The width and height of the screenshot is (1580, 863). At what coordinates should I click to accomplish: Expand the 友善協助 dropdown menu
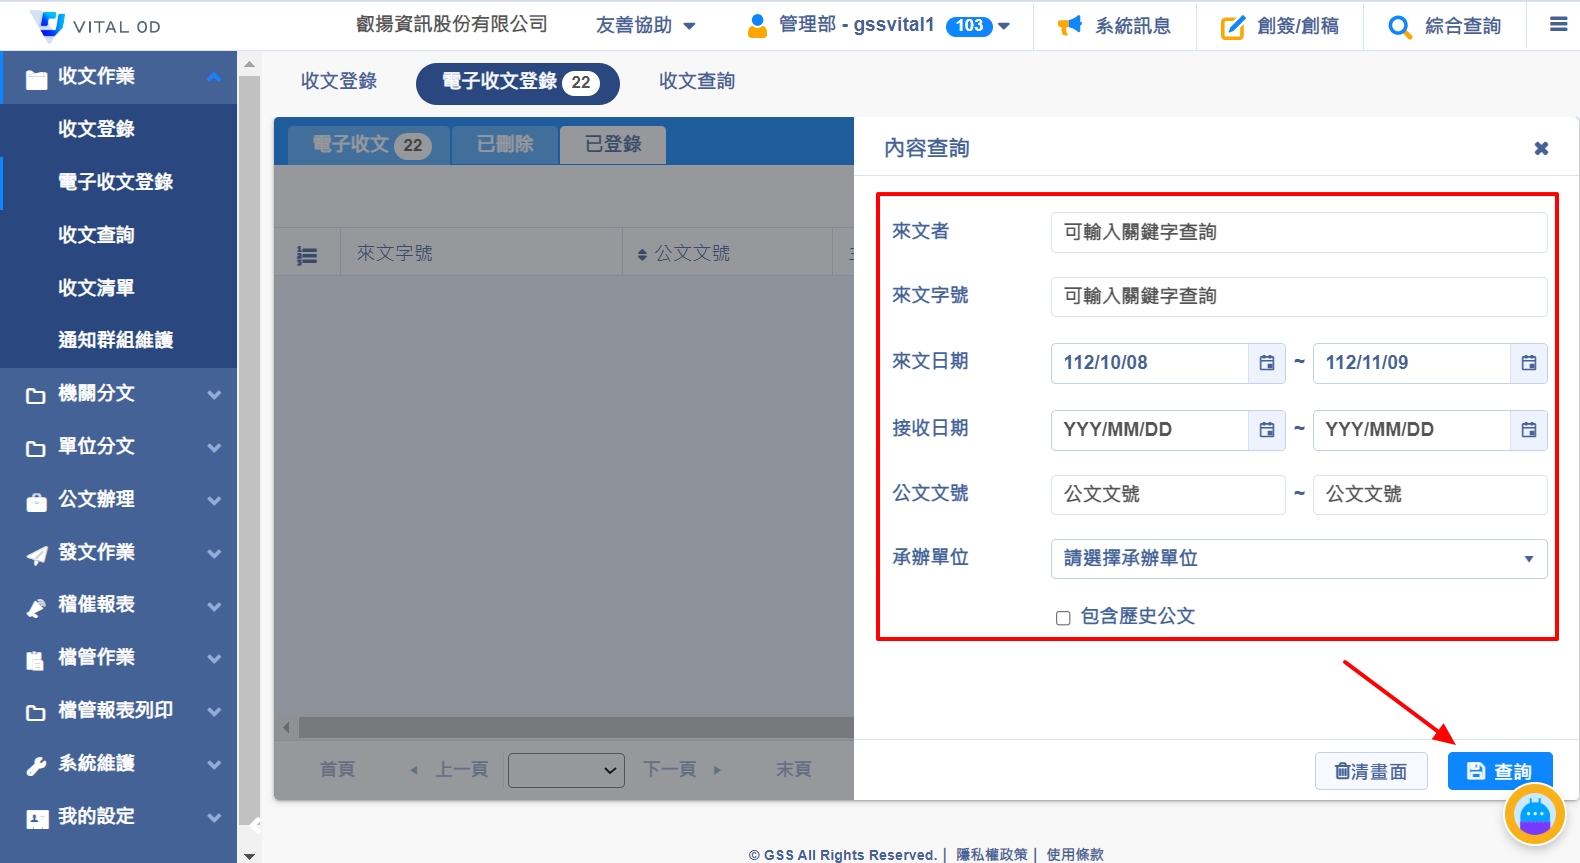(645, 26)
